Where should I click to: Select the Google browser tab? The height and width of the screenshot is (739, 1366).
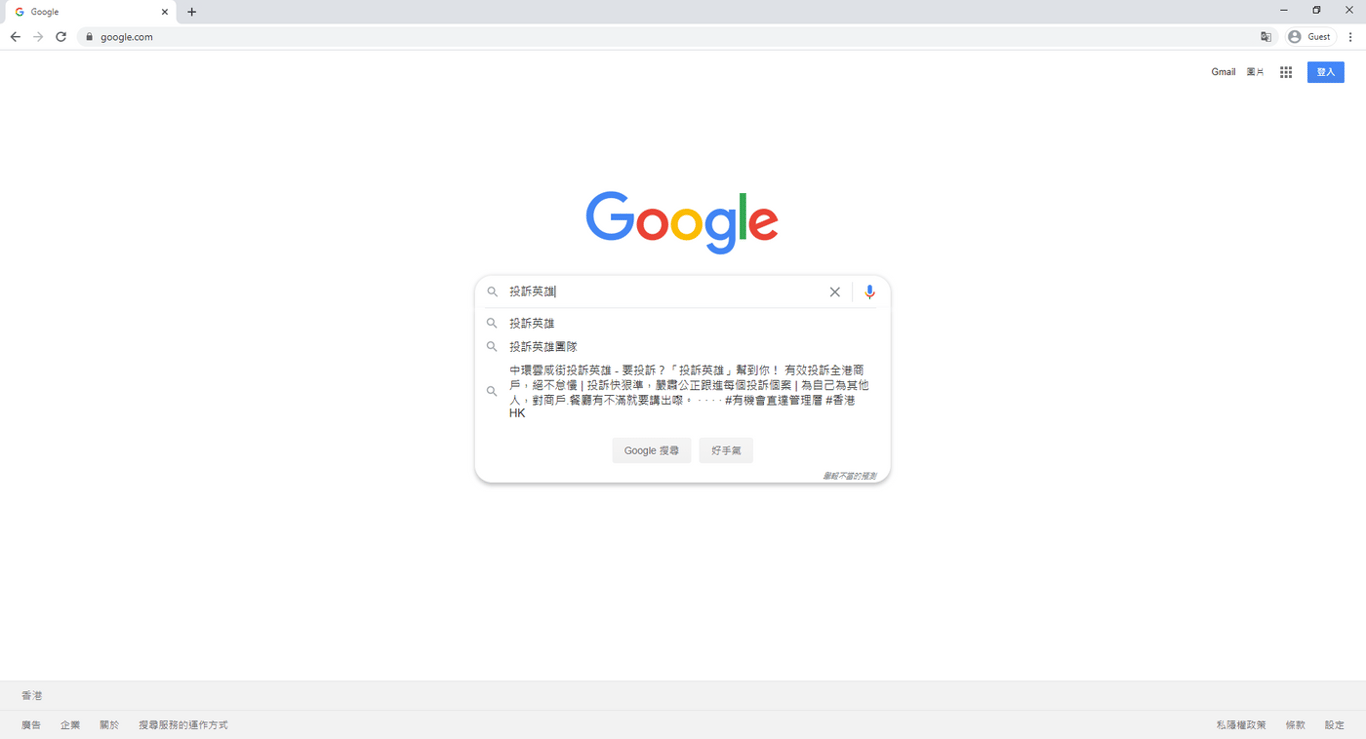90,12
